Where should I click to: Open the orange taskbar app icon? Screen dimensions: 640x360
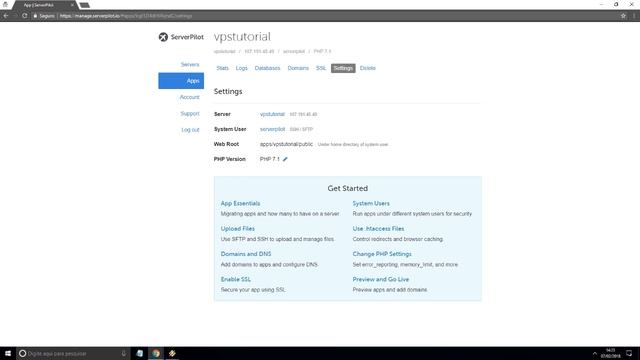coord(172,353)
